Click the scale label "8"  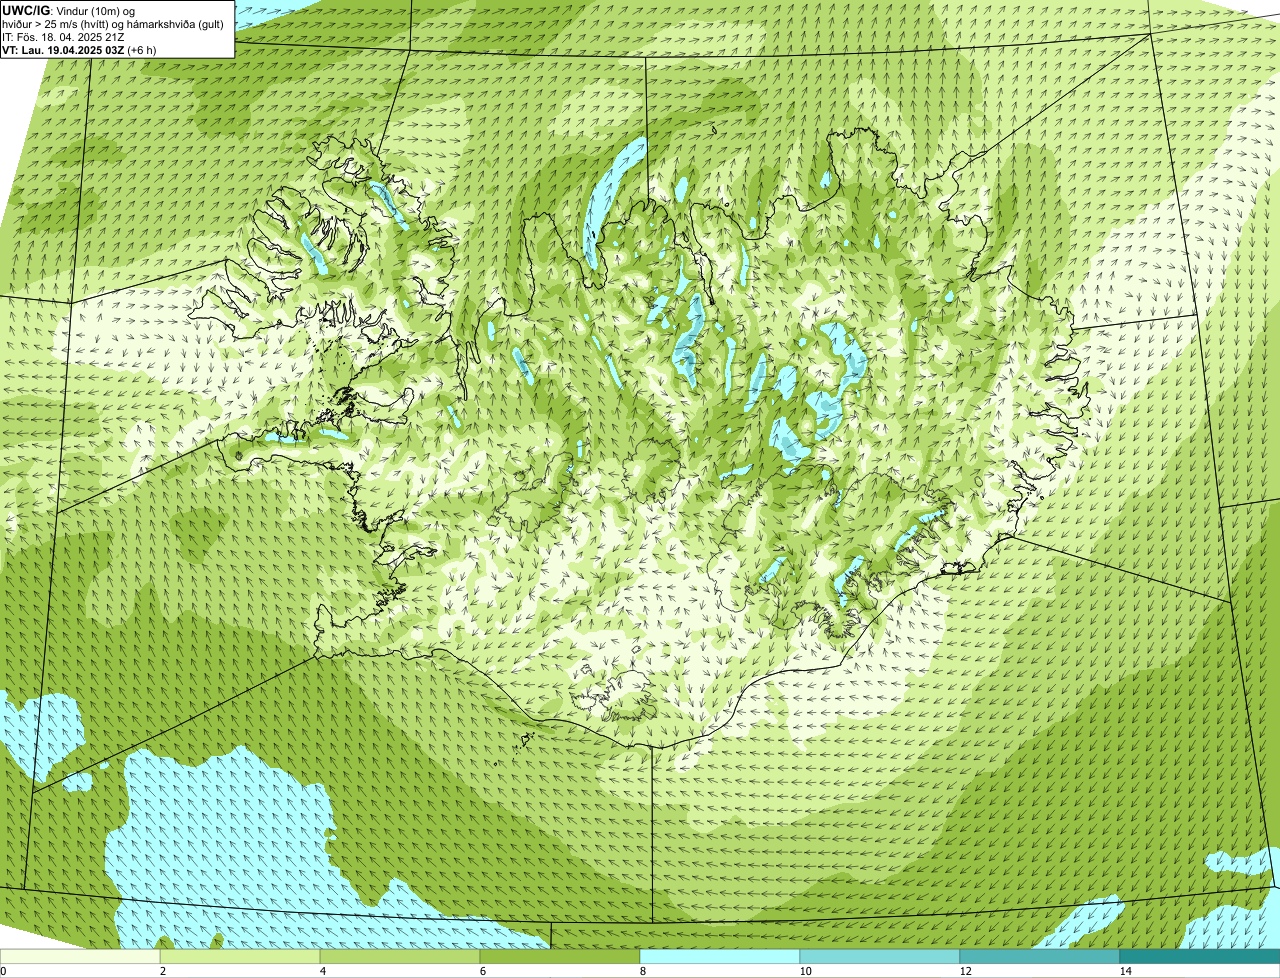tap(642, 971)
